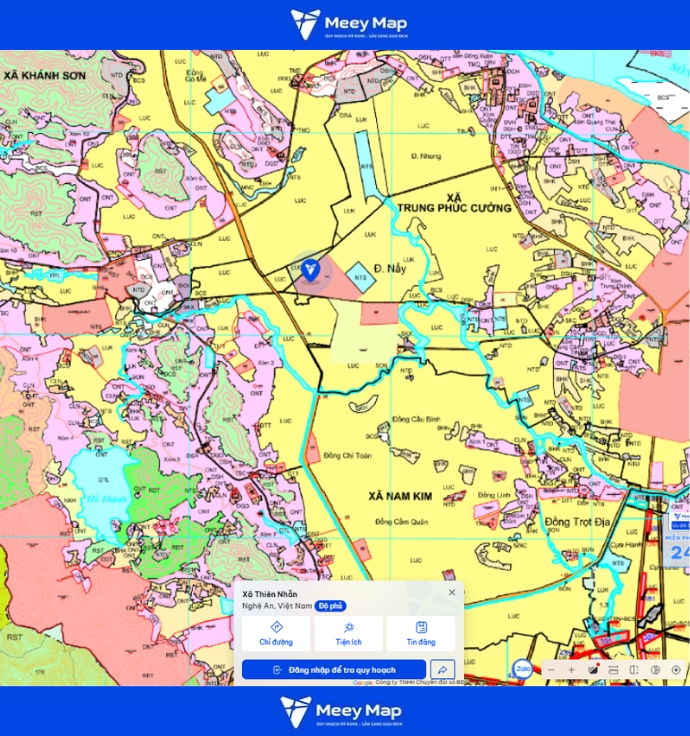
Task: Click the Đồng Lính map label
Action: (x=494, y=495)
